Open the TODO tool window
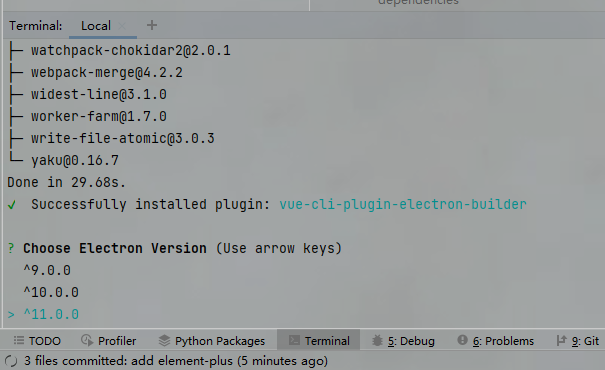This screenshot has width=605, height=370. click(37, 341)
